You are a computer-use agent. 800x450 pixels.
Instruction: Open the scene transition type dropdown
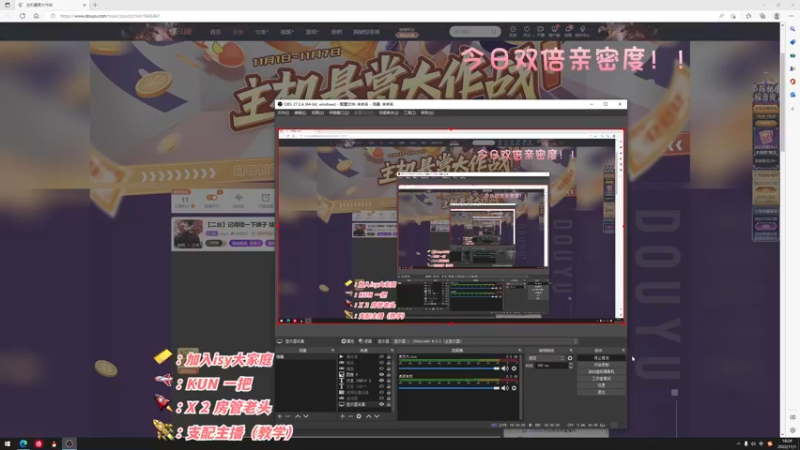[x=545, y=358]
